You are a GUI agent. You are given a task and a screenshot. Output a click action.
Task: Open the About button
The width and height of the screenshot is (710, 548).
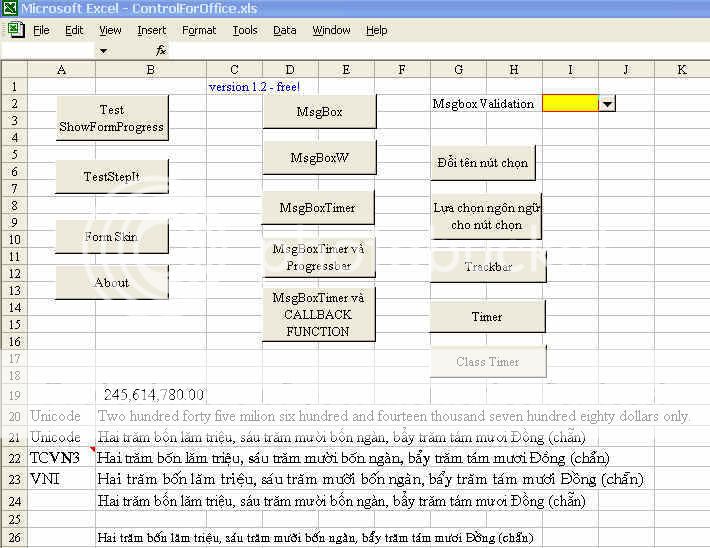[111, 282]
